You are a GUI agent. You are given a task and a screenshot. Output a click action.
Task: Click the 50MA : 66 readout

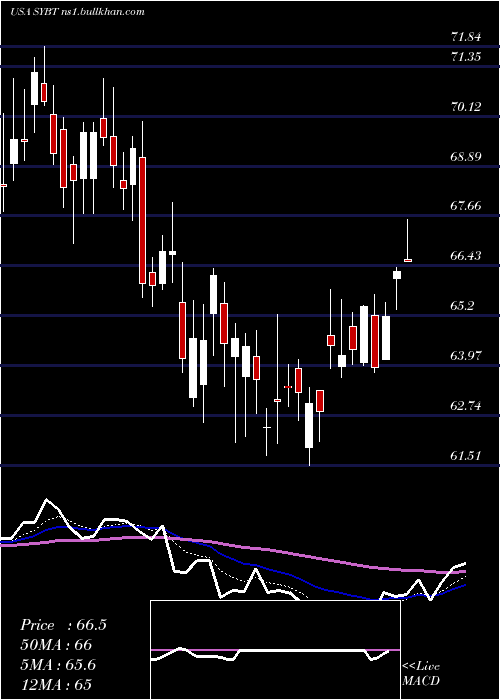point(56,645)
